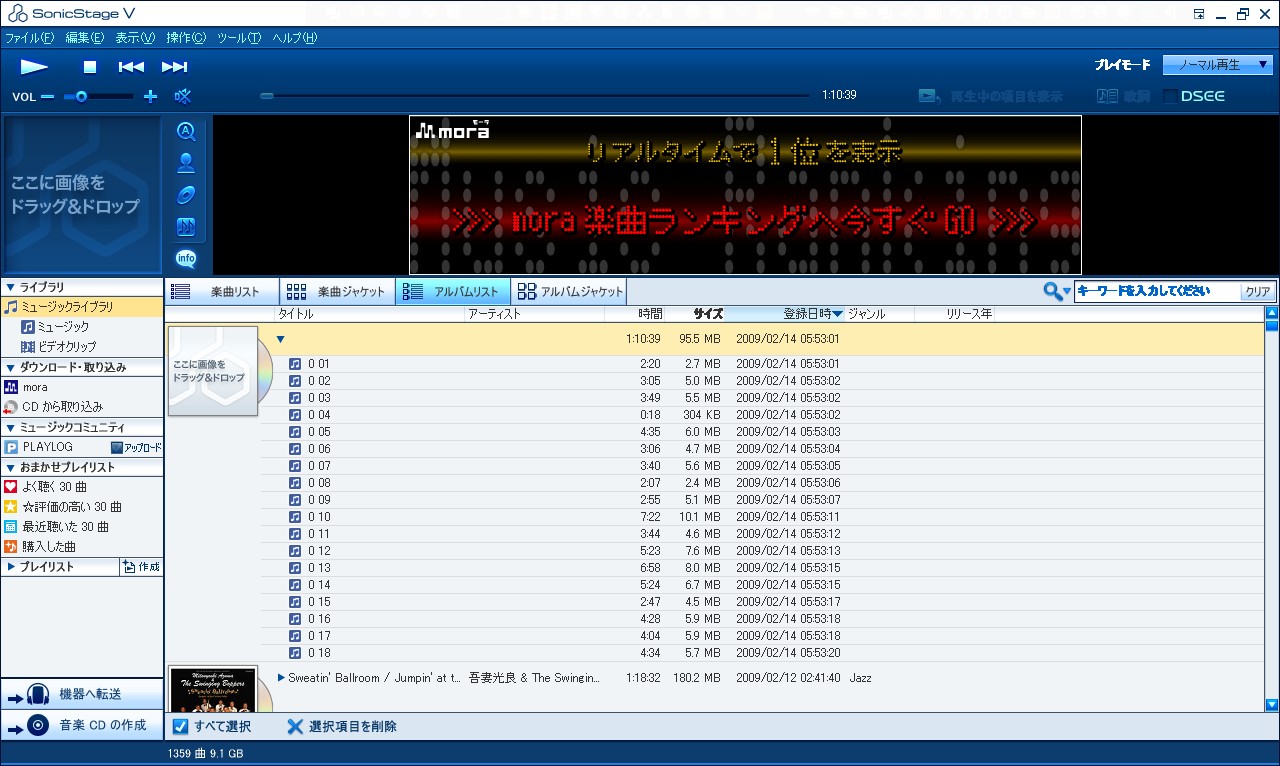The width and height of the screenshot is (1280, 766).
Task: Click the ☆評価の高い 30 曲 star icon
Action: [11, 507]
